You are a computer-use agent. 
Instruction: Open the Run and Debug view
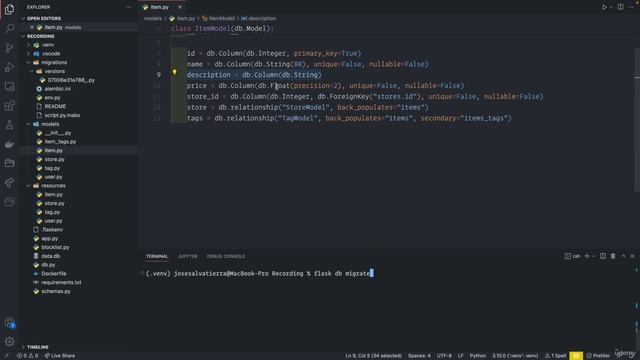[x=9, y=67]
